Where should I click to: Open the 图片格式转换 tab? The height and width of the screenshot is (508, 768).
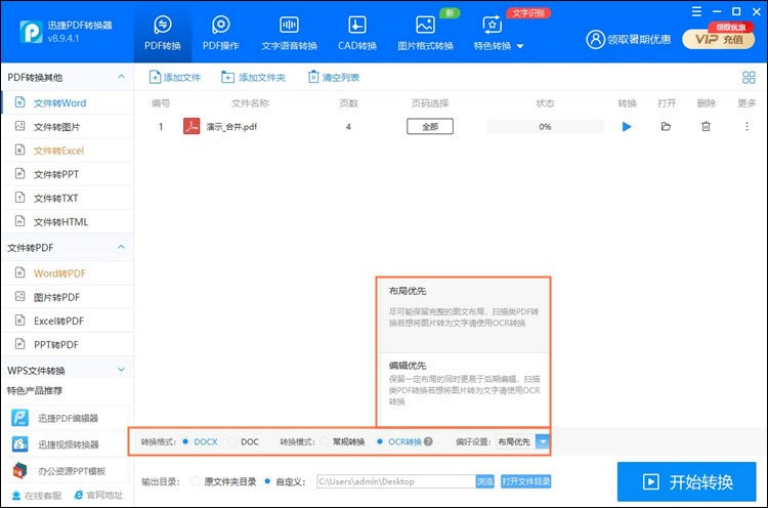(425, 32)
